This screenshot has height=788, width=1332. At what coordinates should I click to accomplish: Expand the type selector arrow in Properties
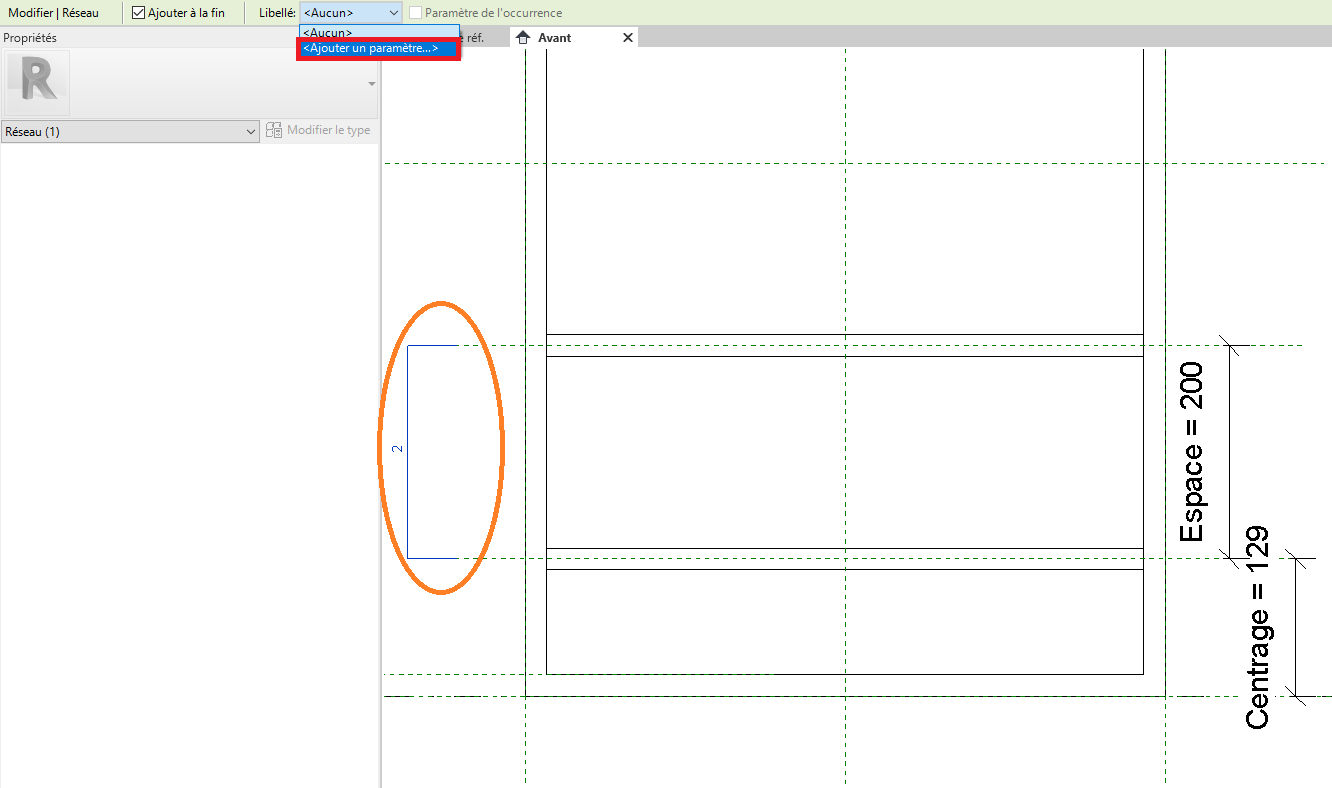372,84
